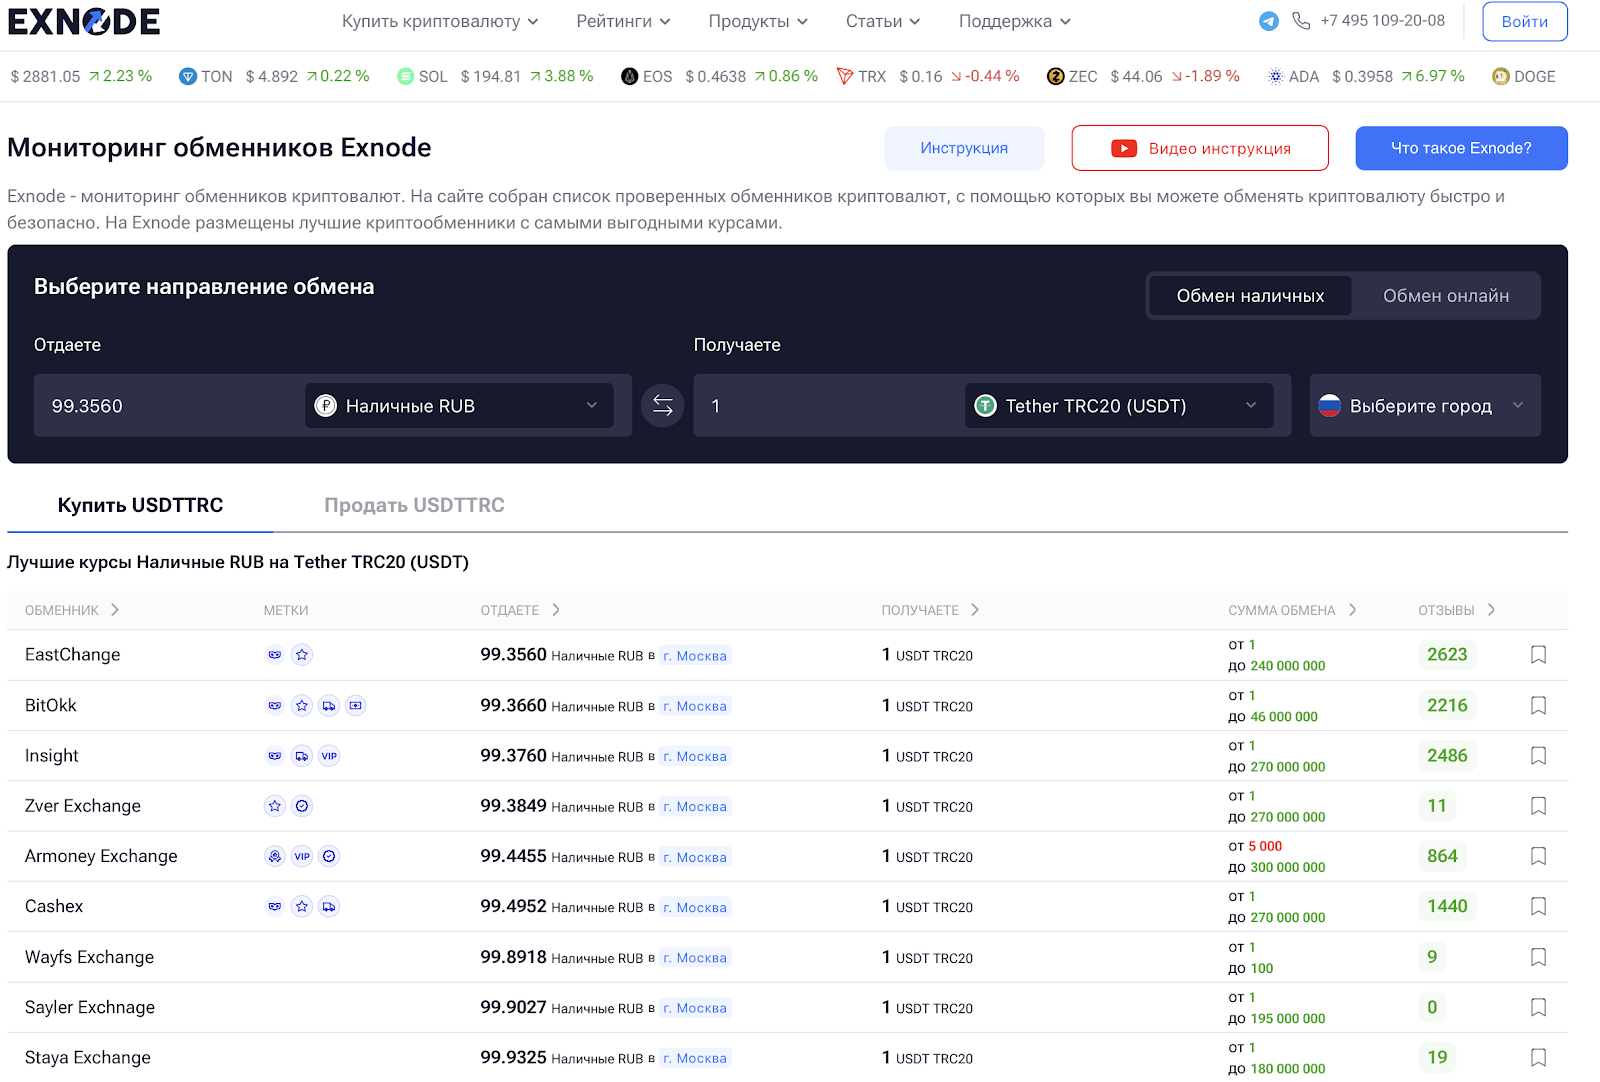The height and width of the screenshot is (1082, 1600).
Task: Click the 2486 reviews count for Insight
Action: [1447, 756]
